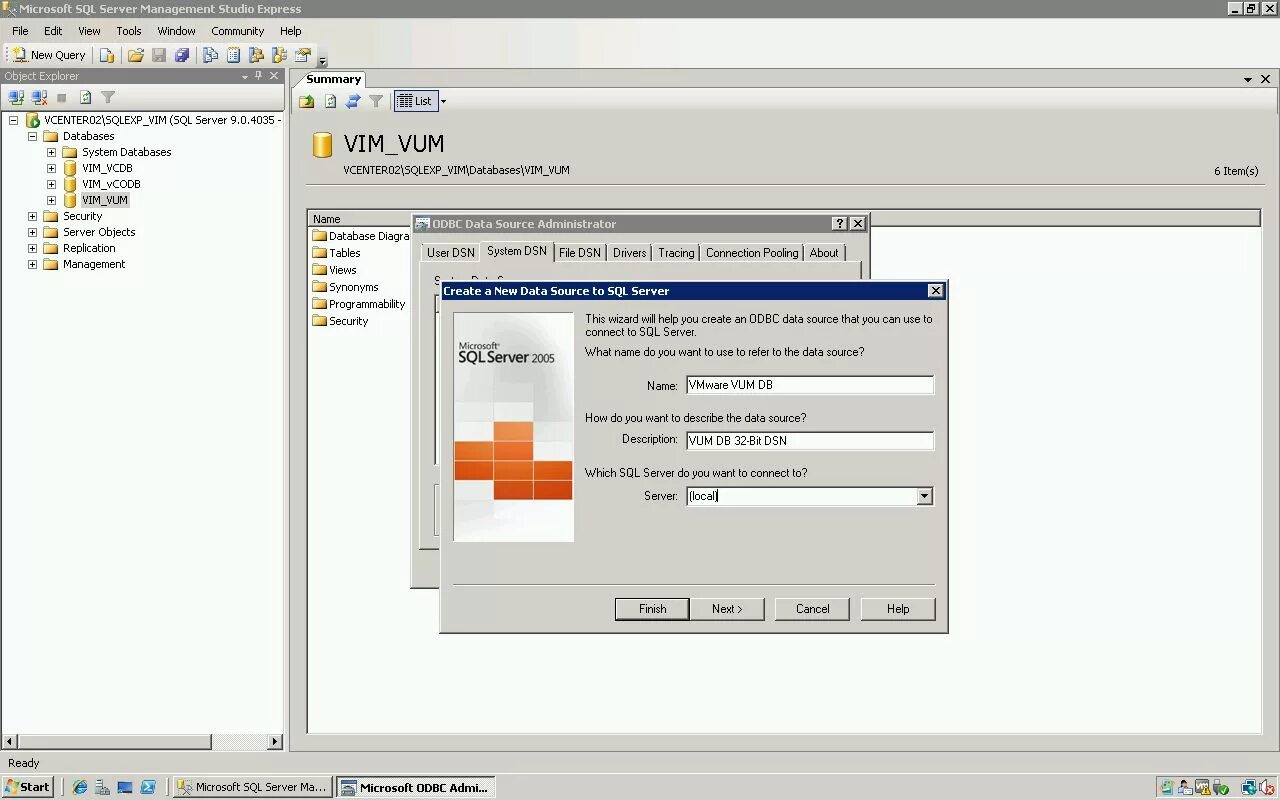Open the File menu
The image size is (1280, 800).
click(x=20, y=31)
